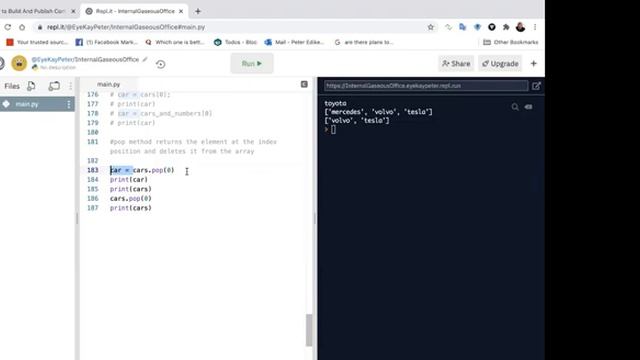
Task: Open the Chrome profile avatar
Action: click(x=520, y=27)
